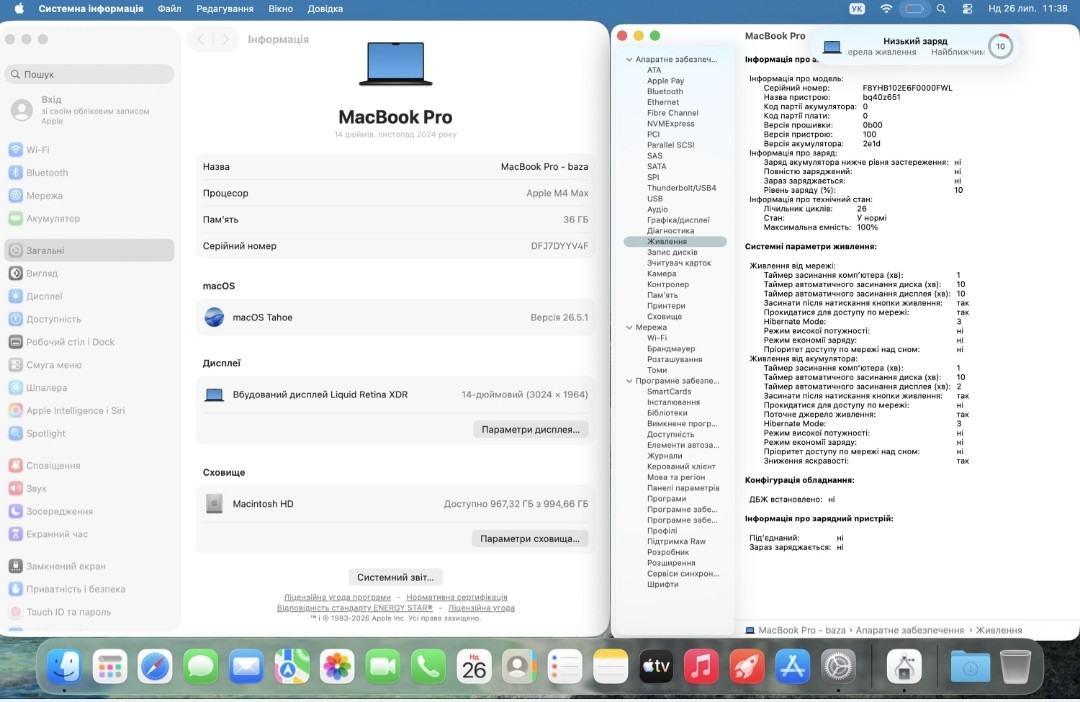Select Акумулятор in Settings sidebar
The image size is (1080, 702).
90,218
